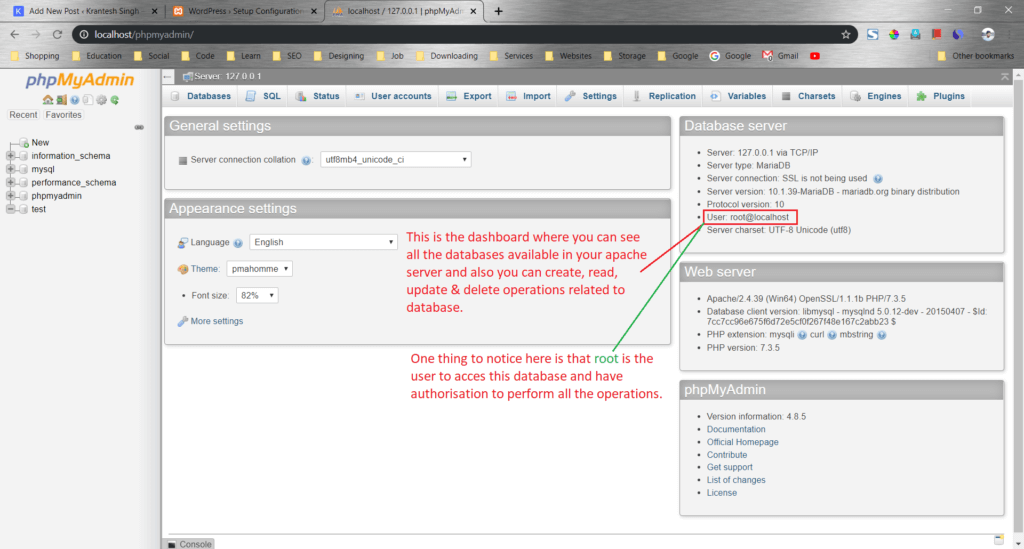Expand the phpmyadmin database node
Viewport: 1024px width, 549px height.
pyautogui.click(x=10, y=196)
